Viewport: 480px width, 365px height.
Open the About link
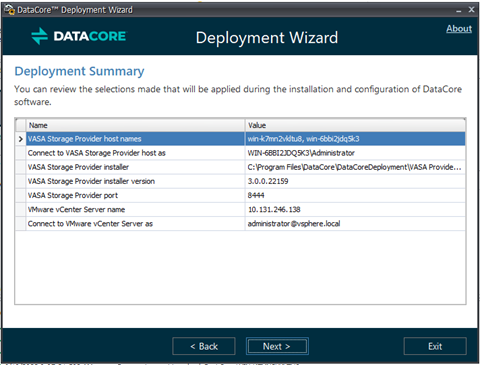[459, 29]
